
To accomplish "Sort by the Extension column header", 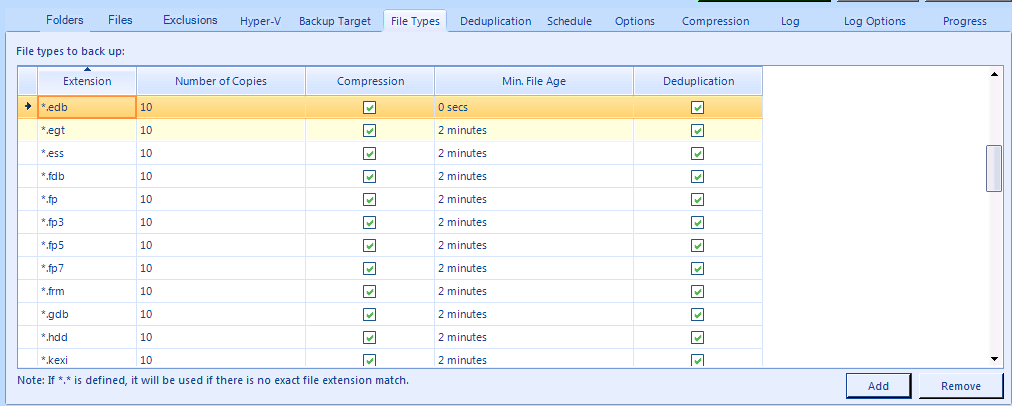I will [87, 81].
